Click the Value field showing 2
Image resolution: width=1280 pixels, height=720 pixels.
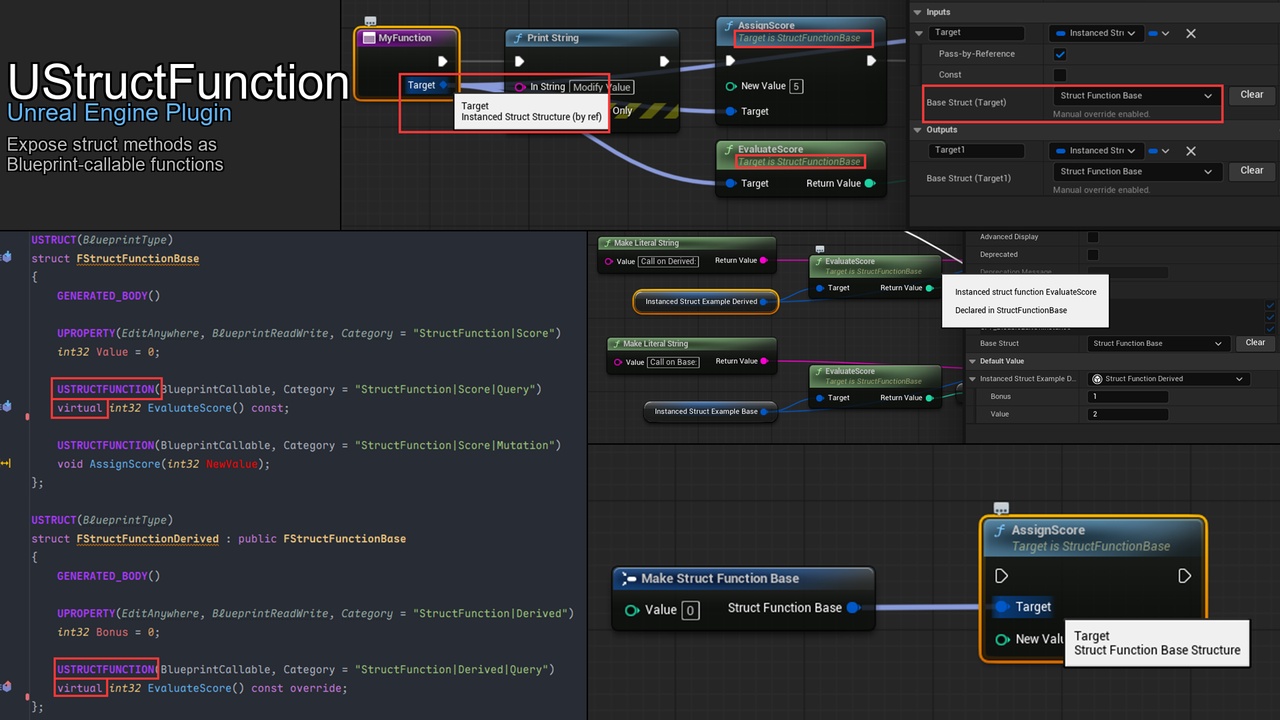[x=1128, y=414]
